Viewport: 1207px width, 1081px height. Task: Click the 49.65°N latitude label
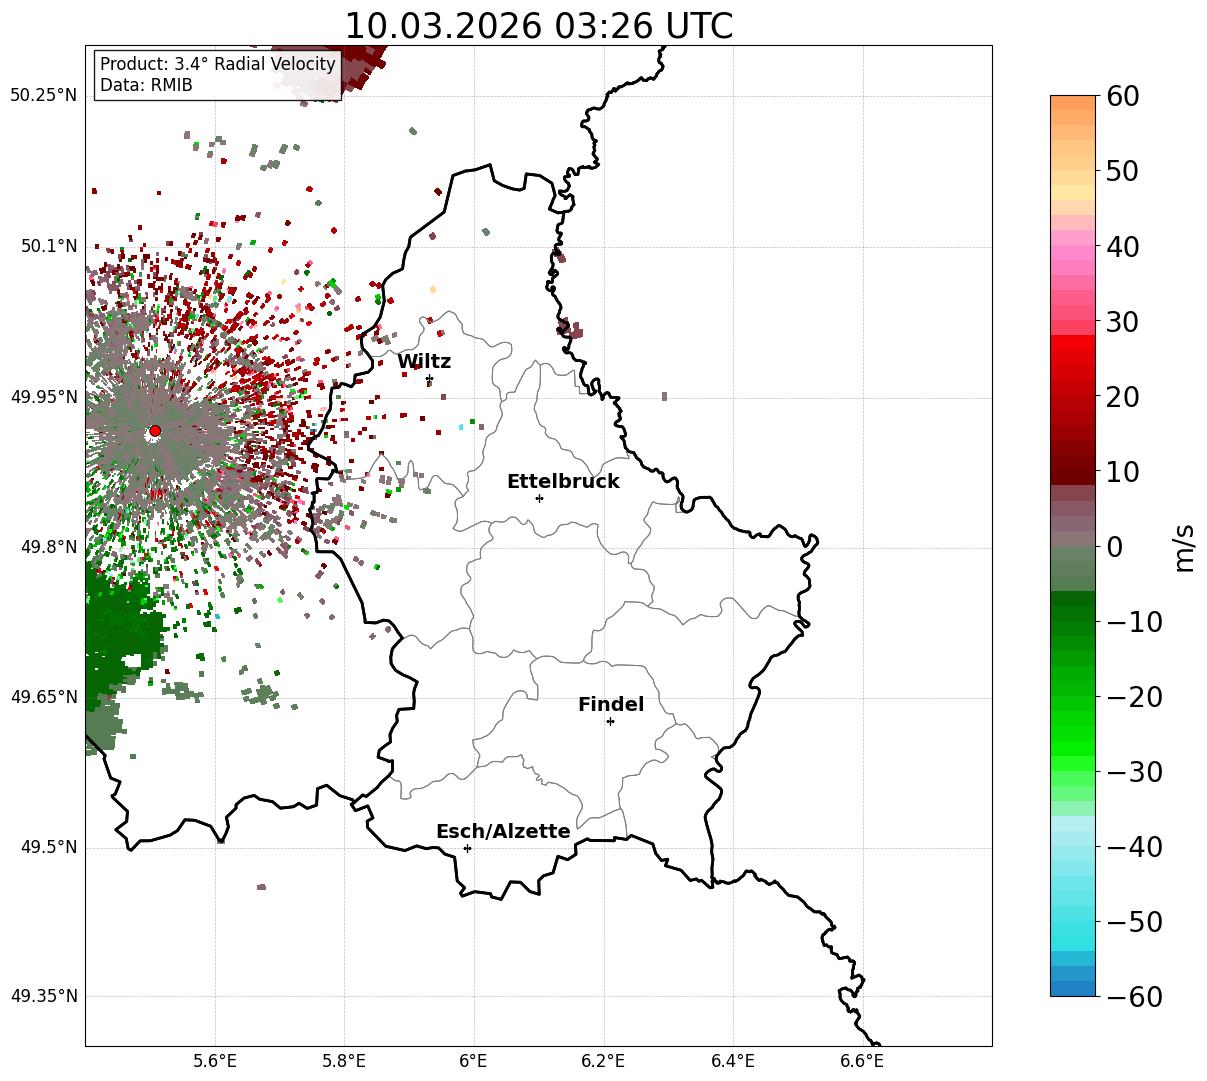43,697
